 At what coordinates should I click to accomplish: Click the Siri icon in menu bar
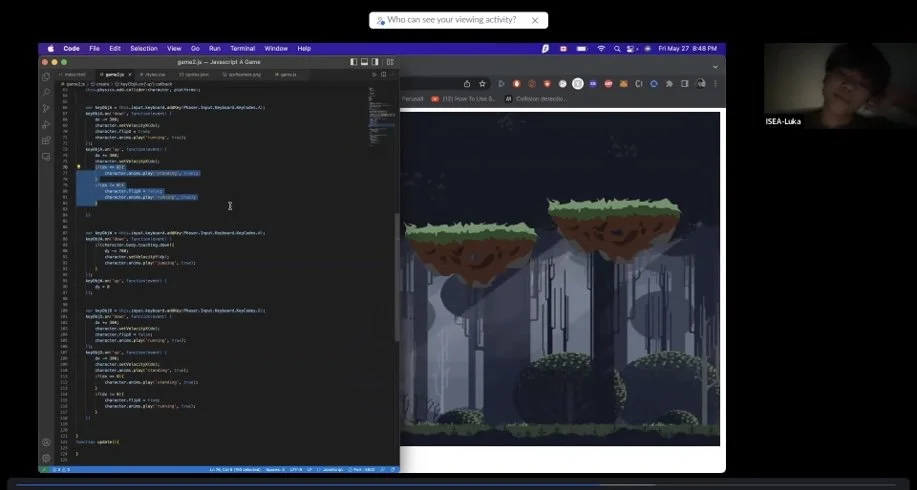[x=647, y=49]
